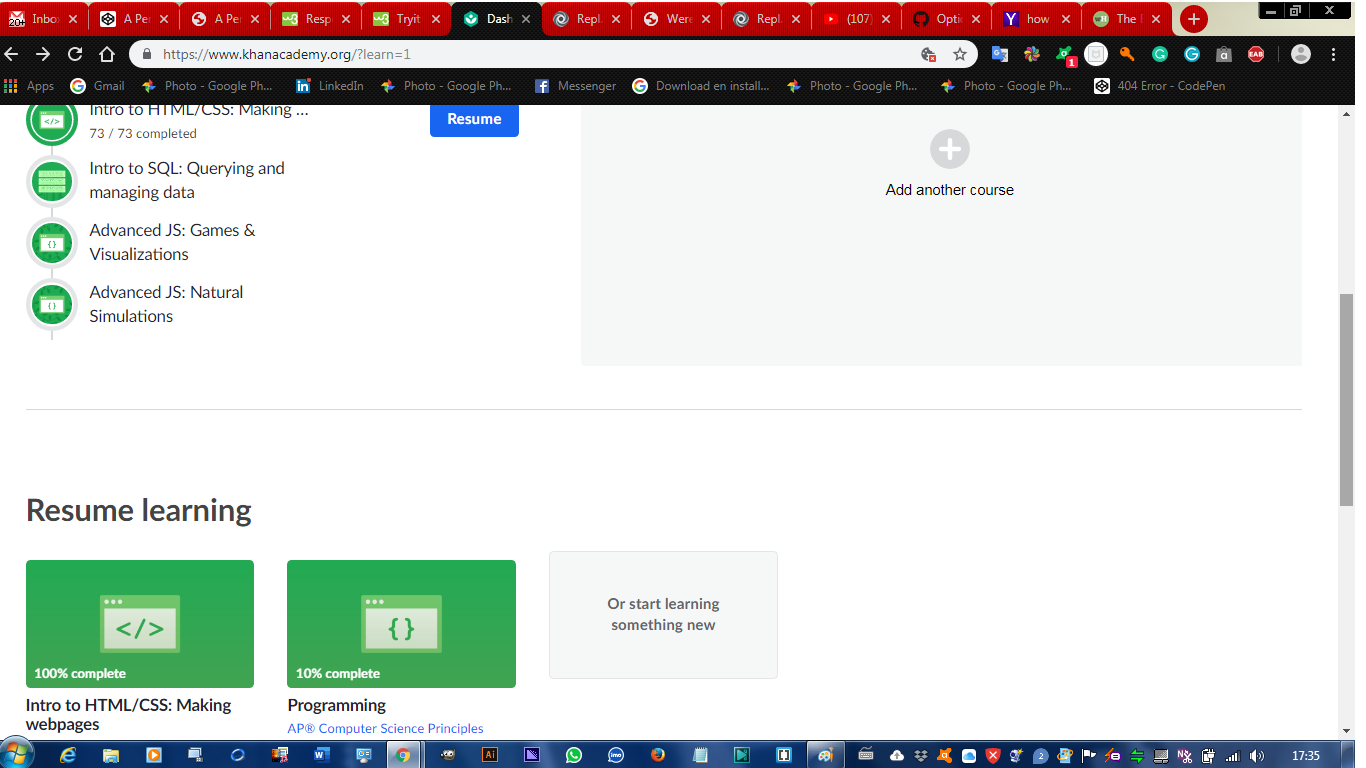Click the green Grammarly extension icon
Screen dimensions: 1366x768
click(x=1160, y=54)
